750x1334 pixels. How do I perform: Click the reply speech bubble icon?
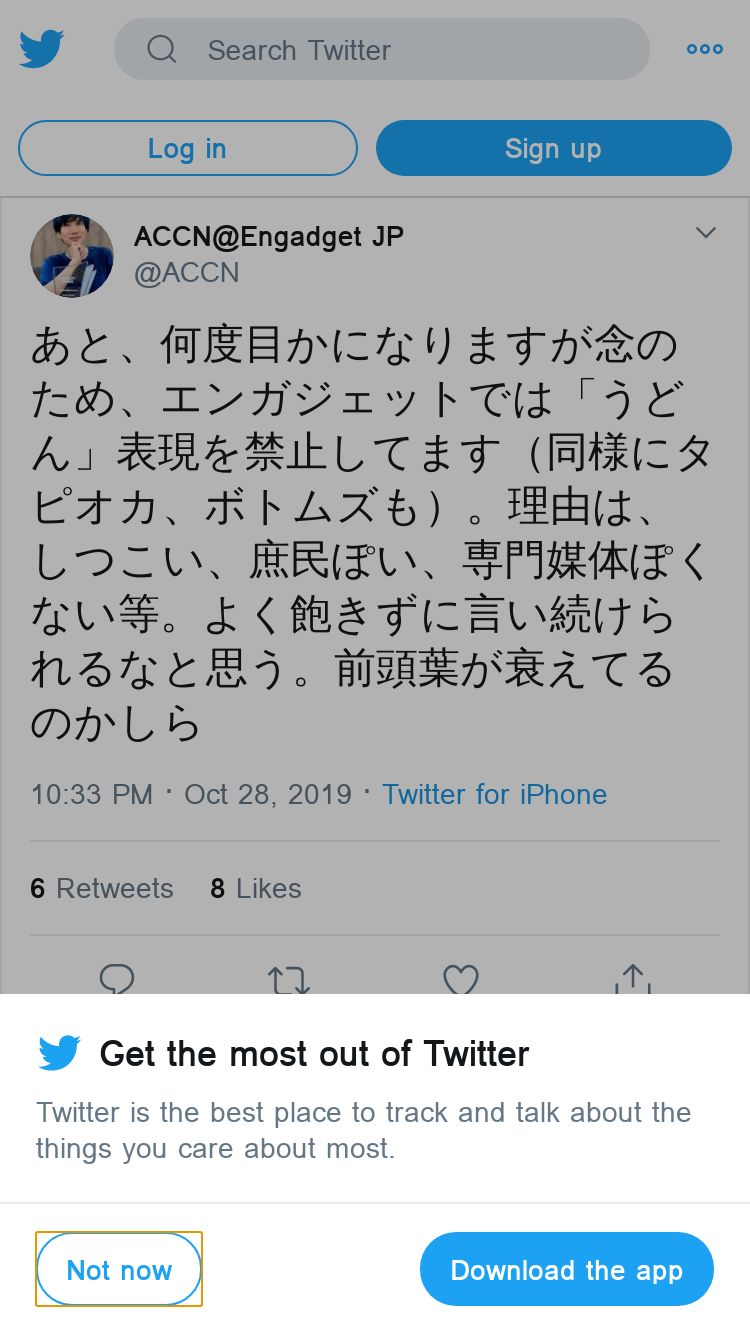click(x=118, y=979)
